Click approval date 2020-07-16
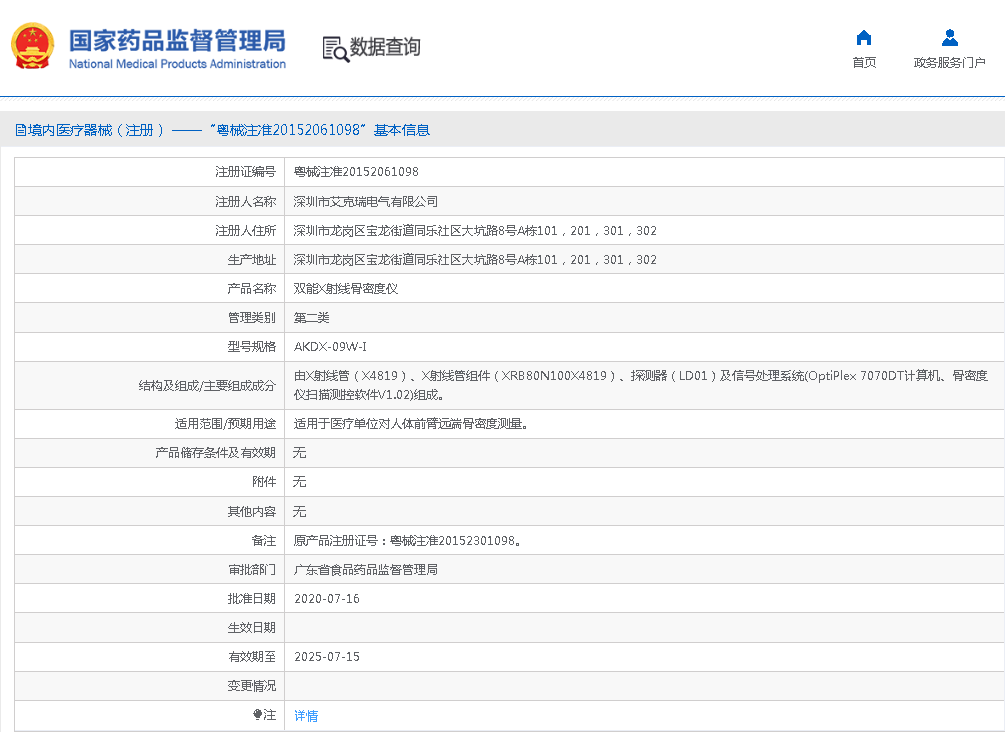Image resolution: width=1005 pixels, height=732 pixels. (327, 599)
